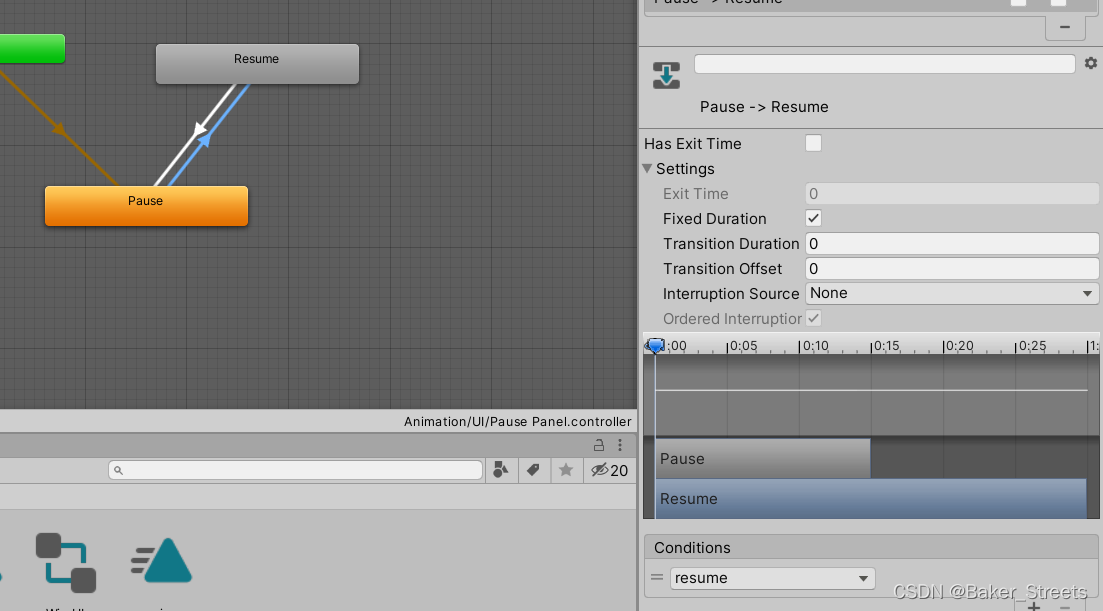Click the Search by Type icon

[501, 470]
